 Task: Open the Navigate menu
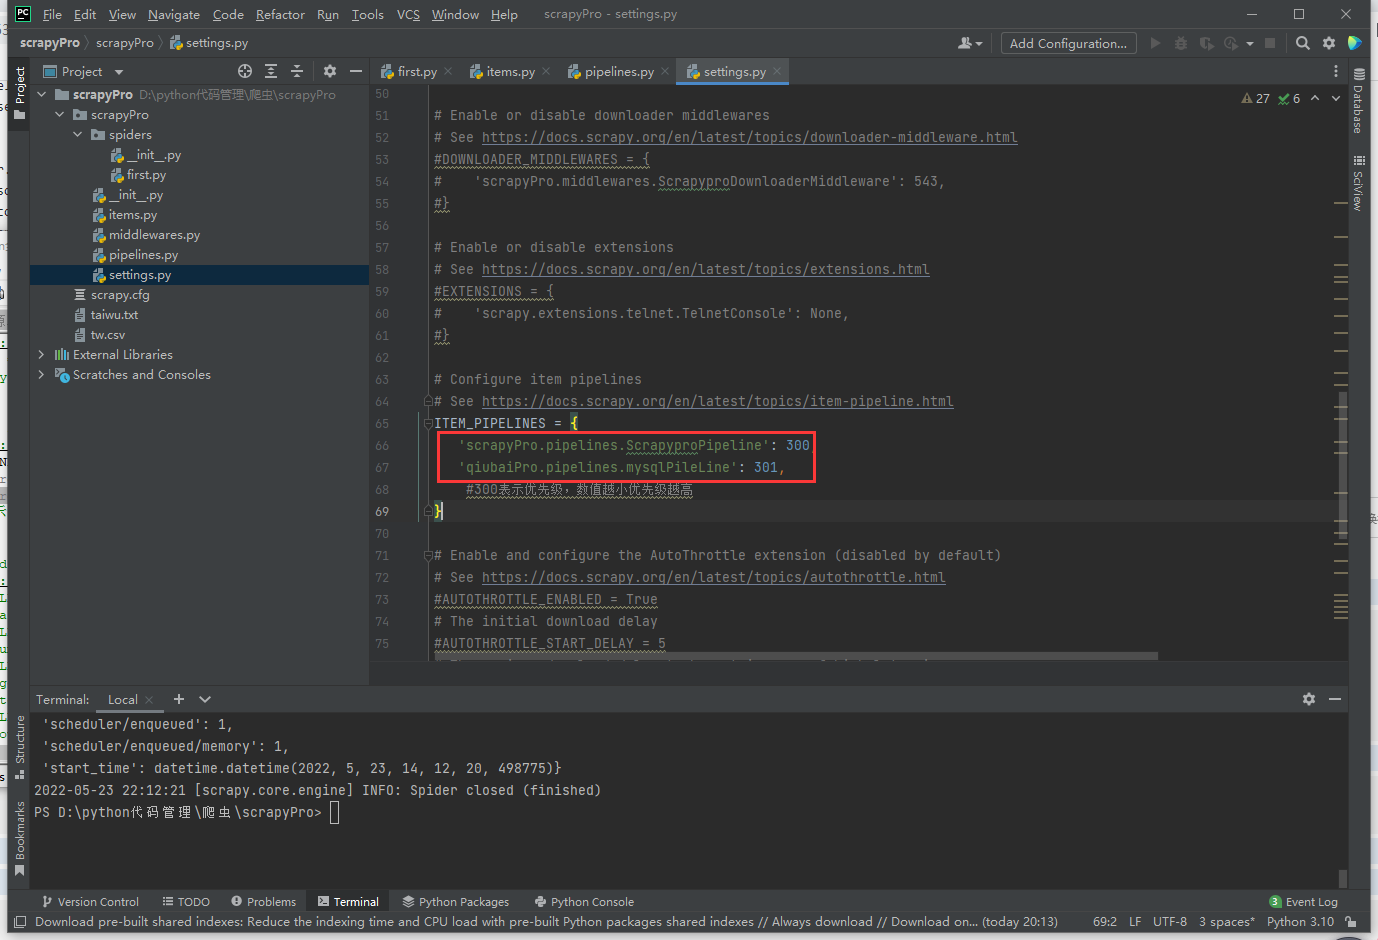tap(174, 14)
